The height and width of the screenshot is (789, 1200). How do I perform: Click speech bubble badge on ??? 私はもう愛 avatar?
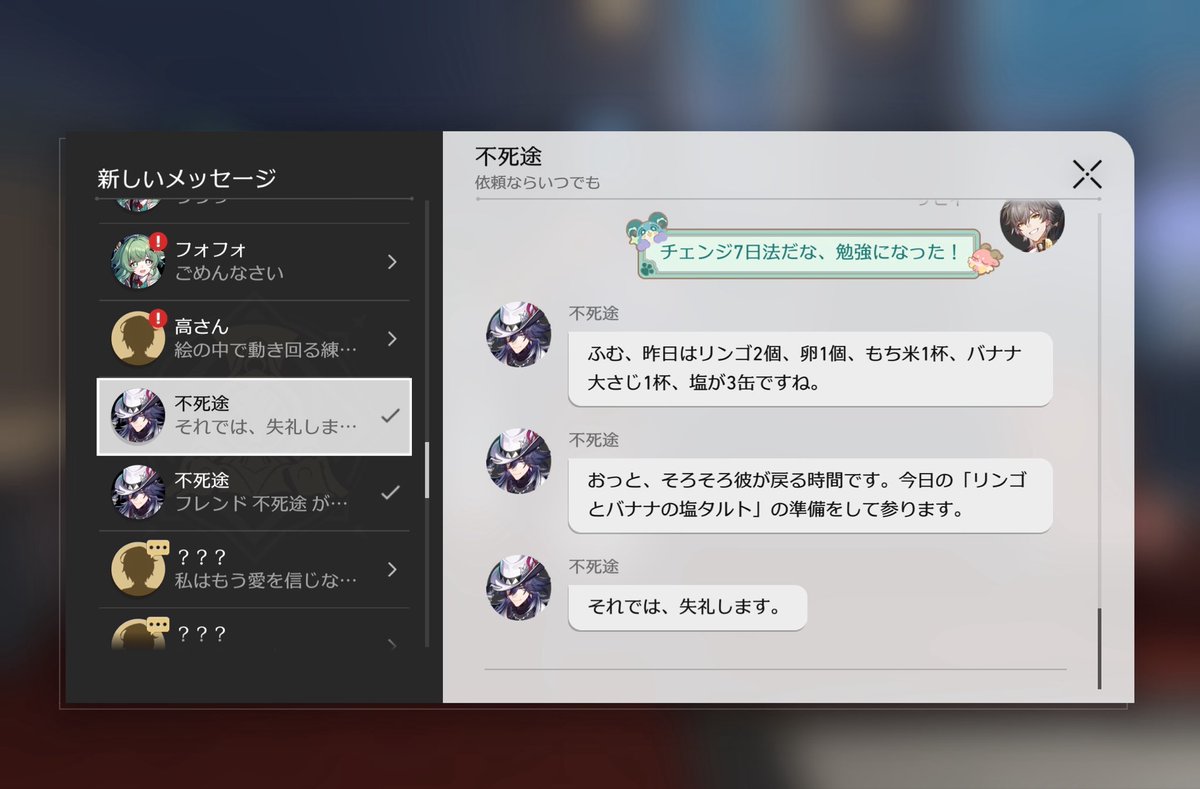click(x=158, y=548)
